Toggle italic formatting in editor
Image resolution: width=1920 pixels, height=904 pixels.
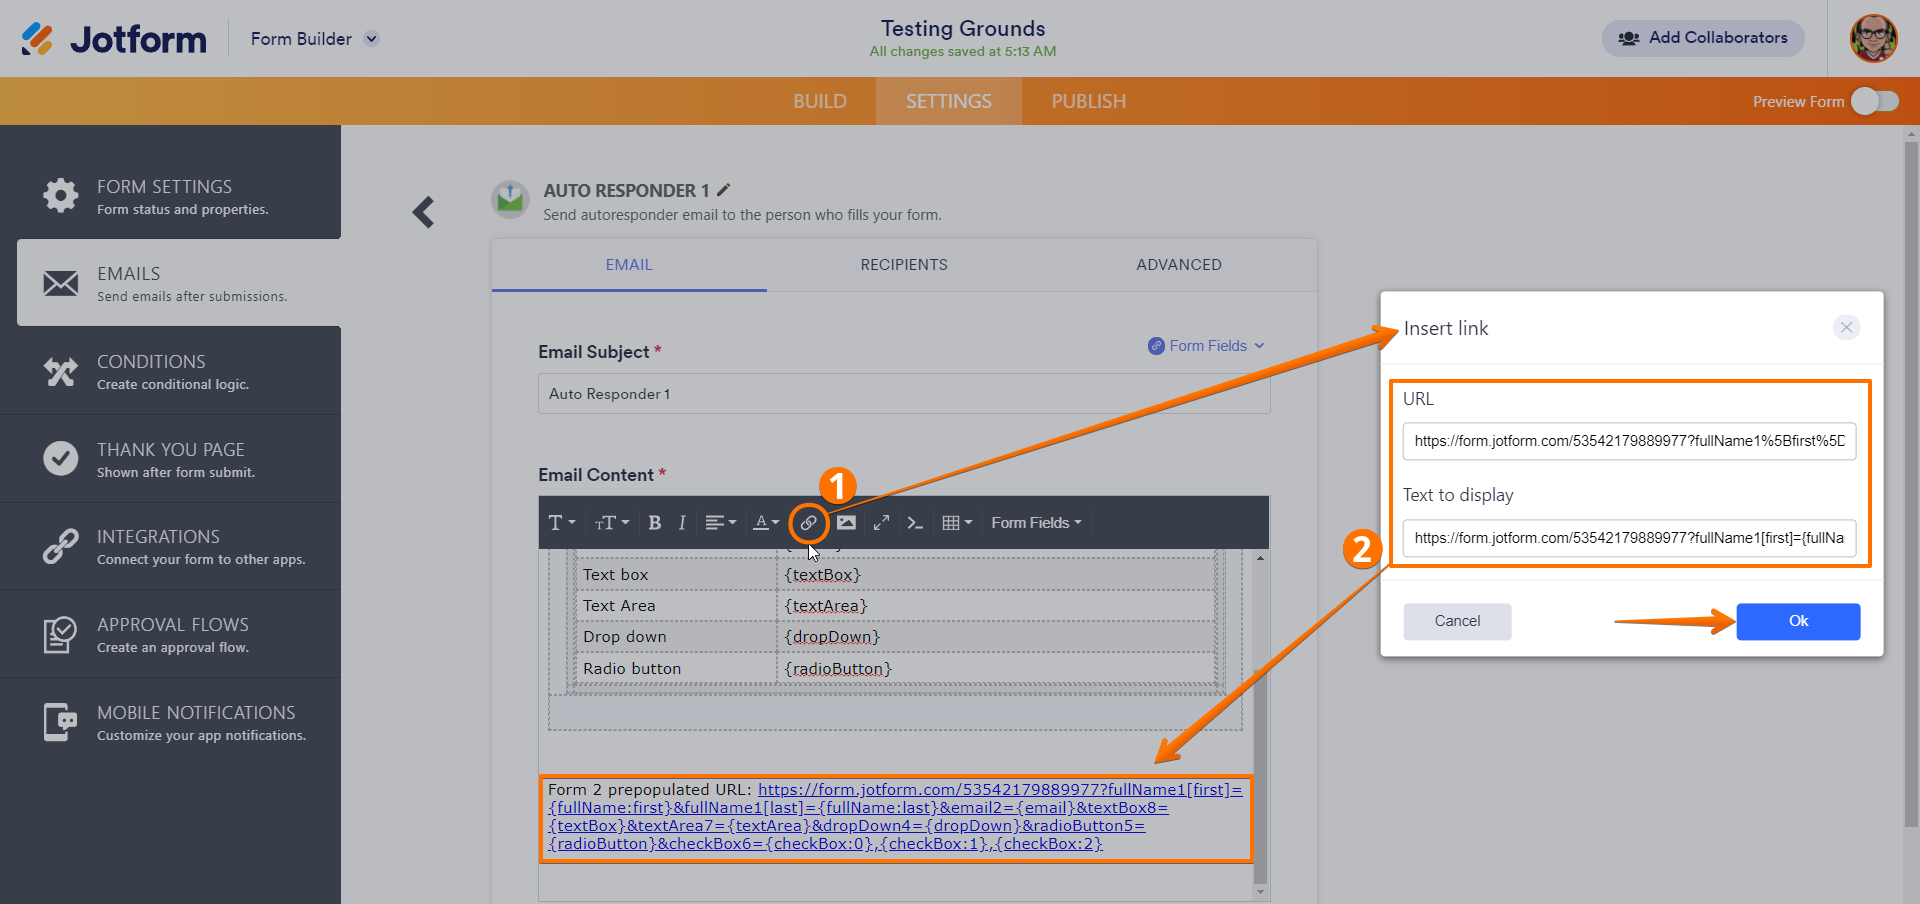point(682,523)
